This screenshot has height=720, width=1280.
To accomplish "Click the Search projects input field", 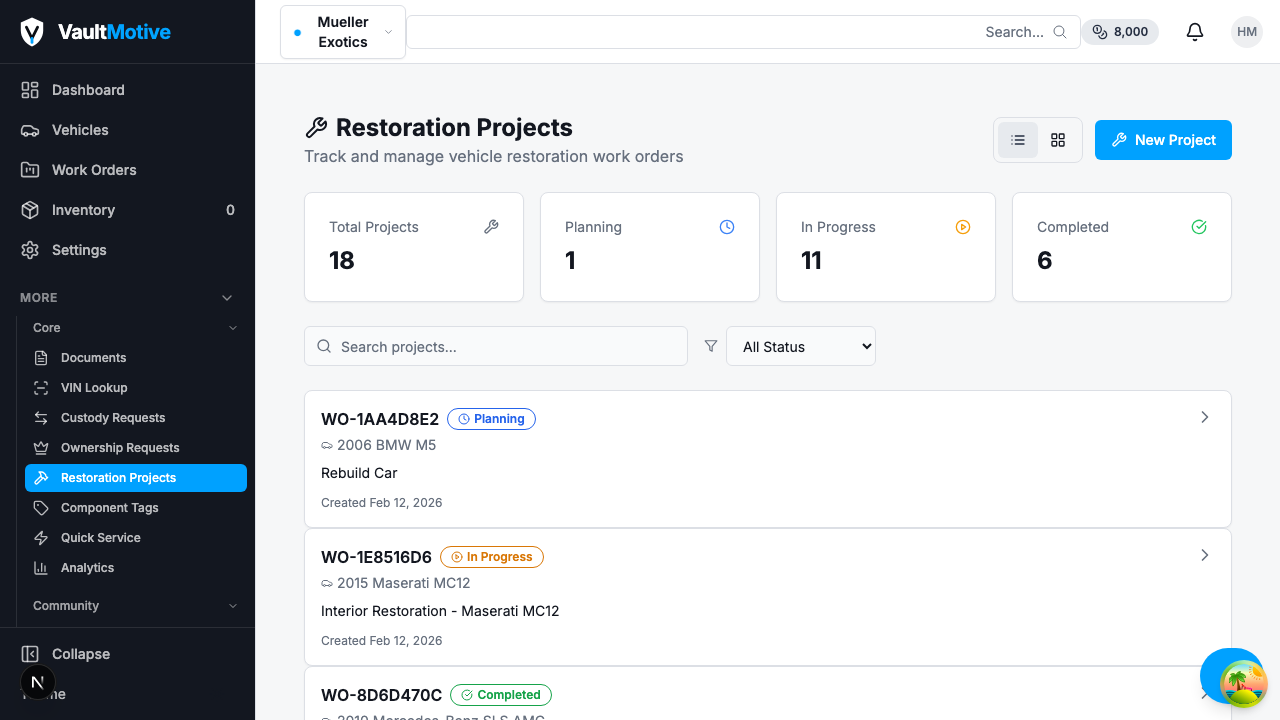I will [x=496, y=347].
